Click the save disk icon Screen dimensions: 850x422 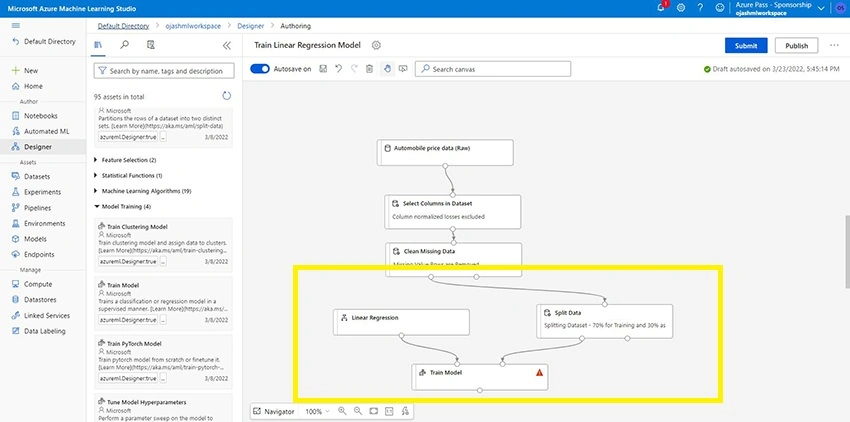(323, 69)
